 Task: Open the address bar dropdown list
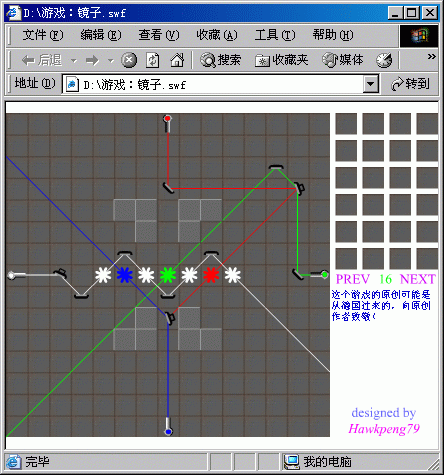tap(371, 84)
